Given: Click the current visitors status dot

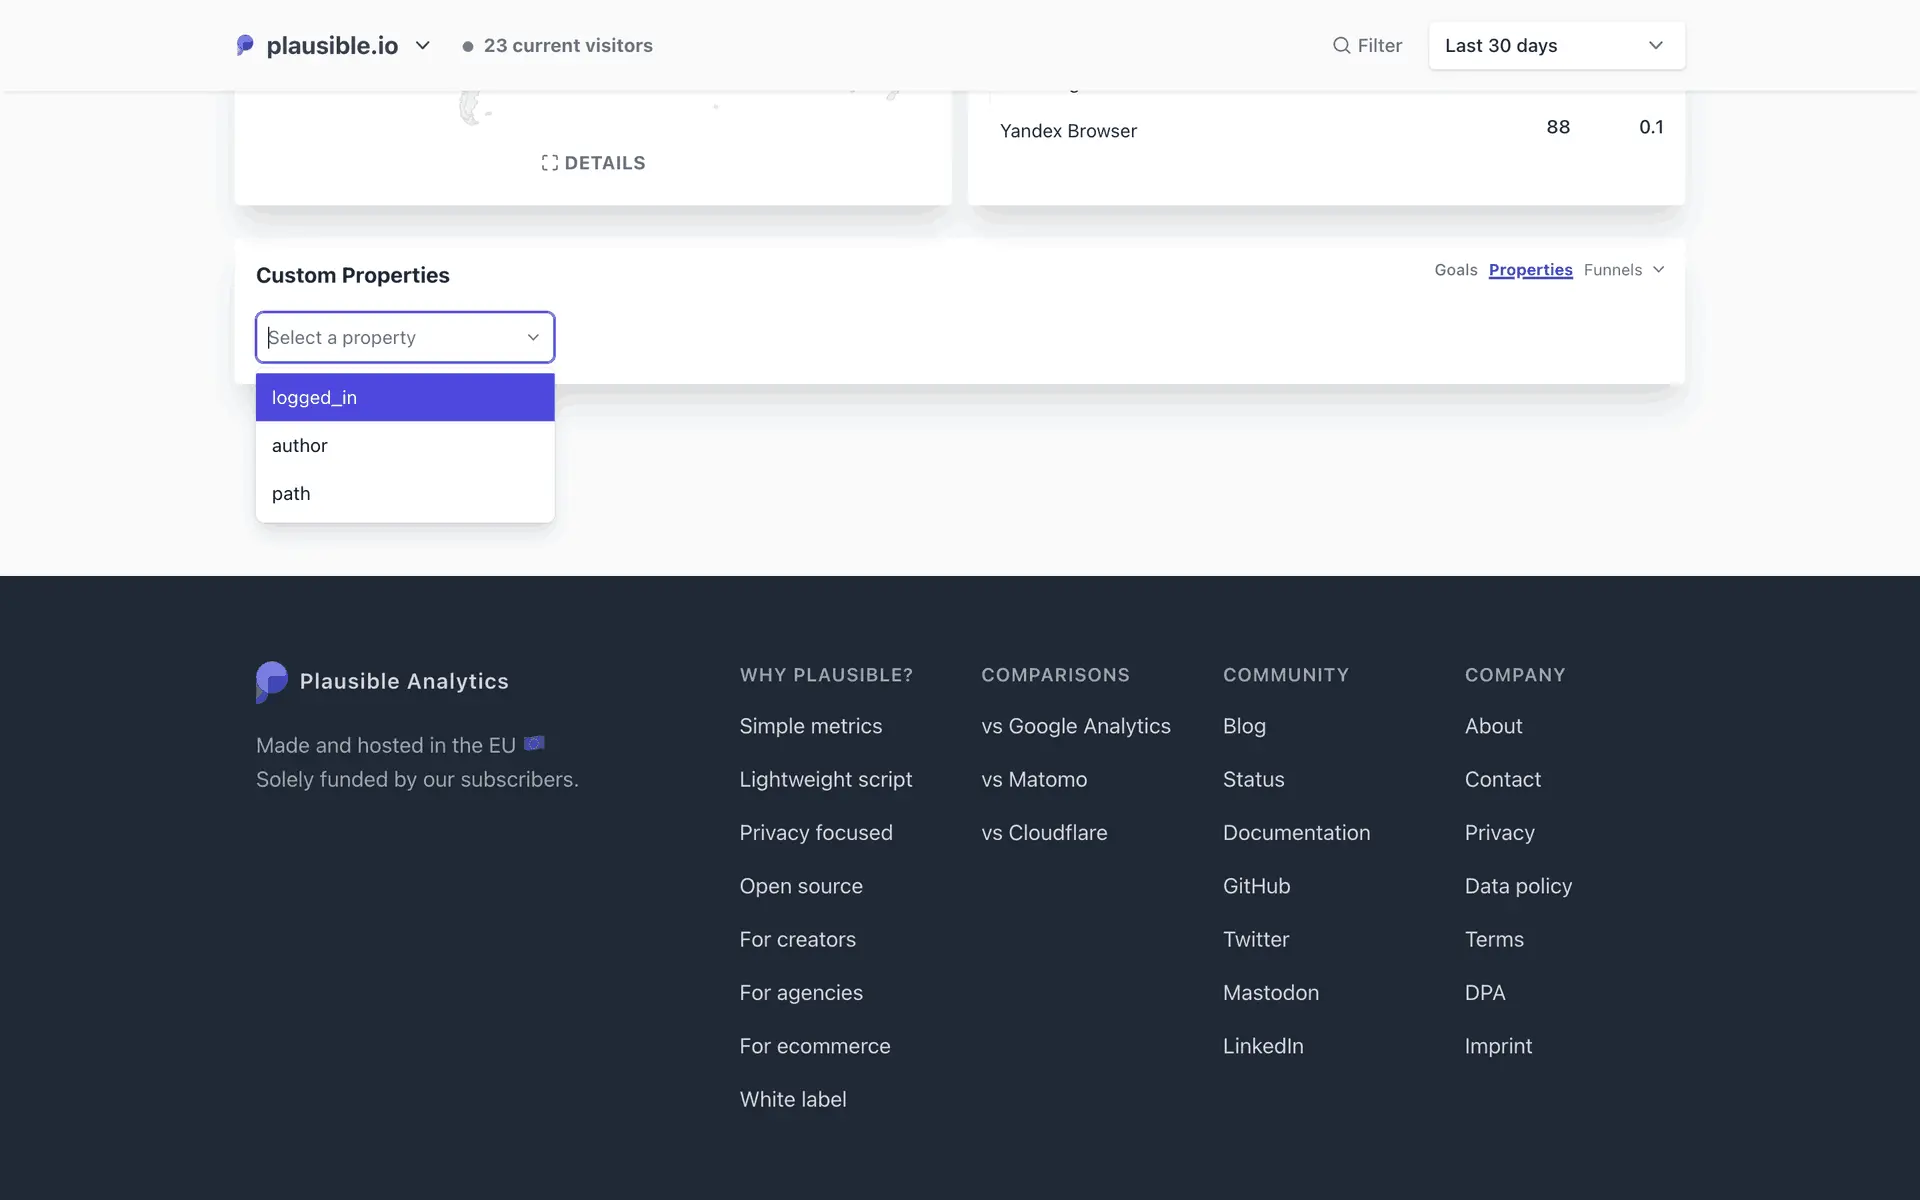Looking at the screenshot, I should [x=467, y=46].
